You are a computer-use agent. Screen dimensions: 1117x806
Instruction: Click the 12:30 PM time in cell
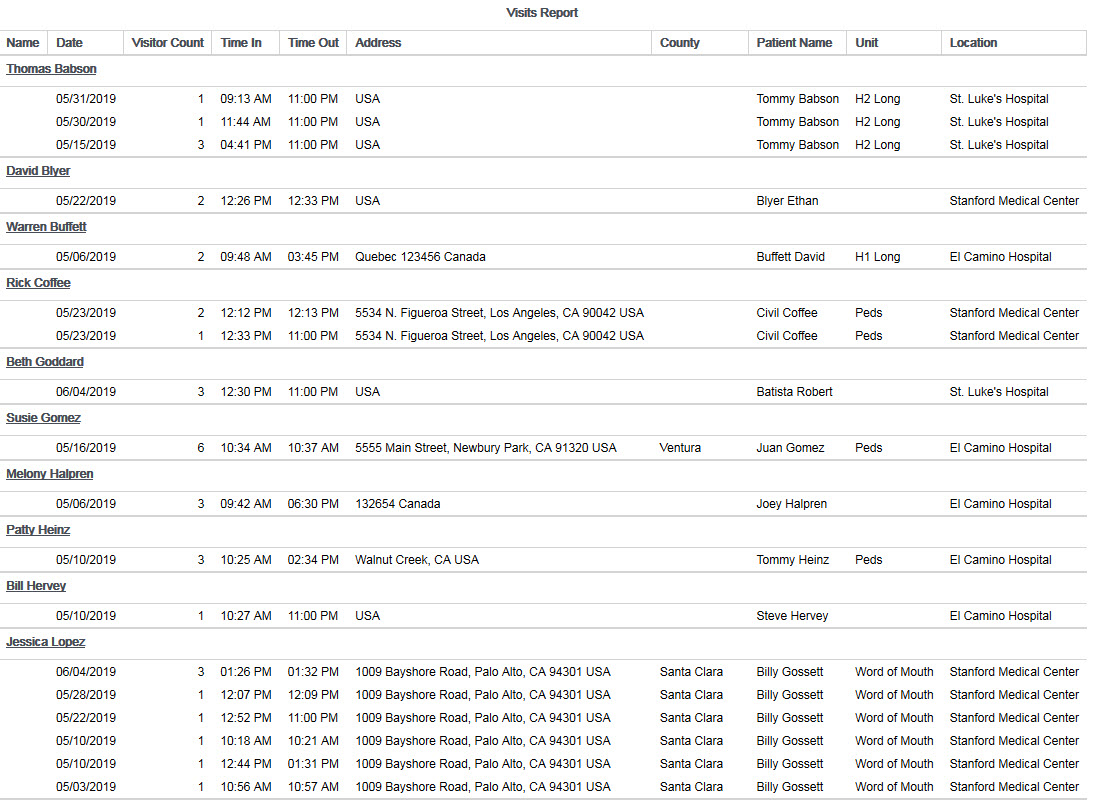point(246,392)
